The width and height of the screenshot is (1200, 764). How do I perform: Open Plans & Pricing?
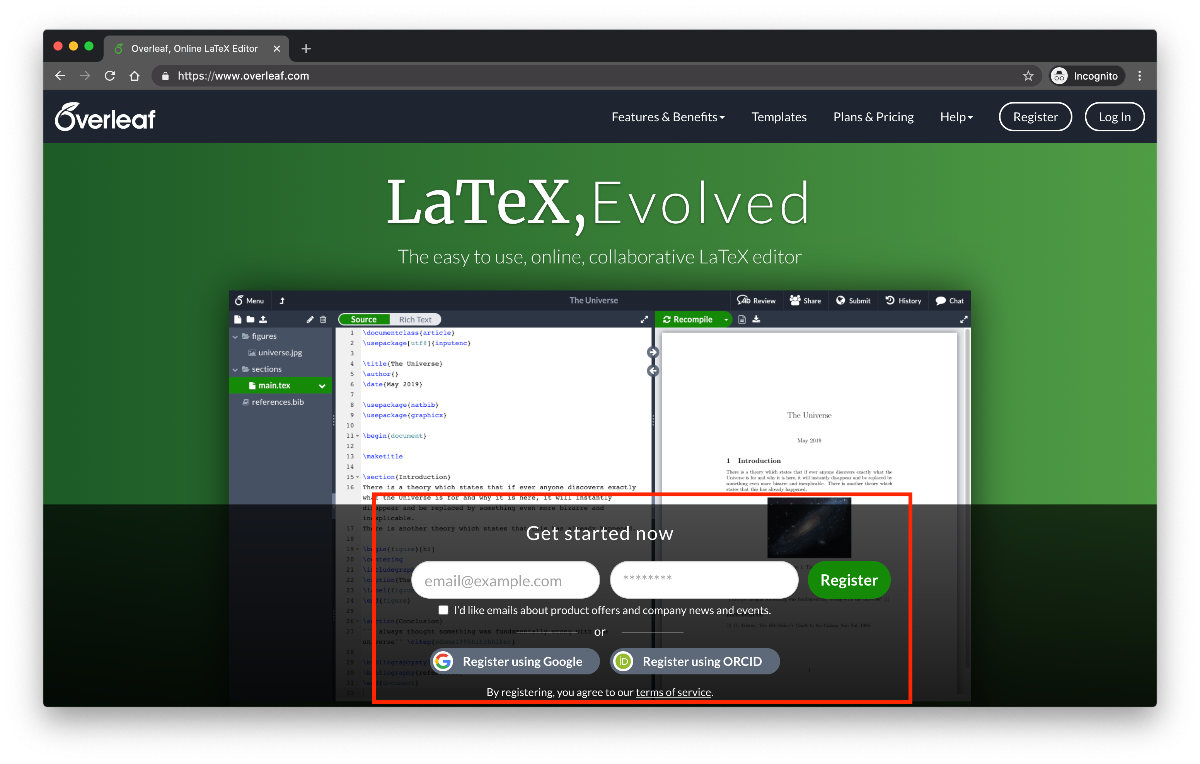point(873,117)
